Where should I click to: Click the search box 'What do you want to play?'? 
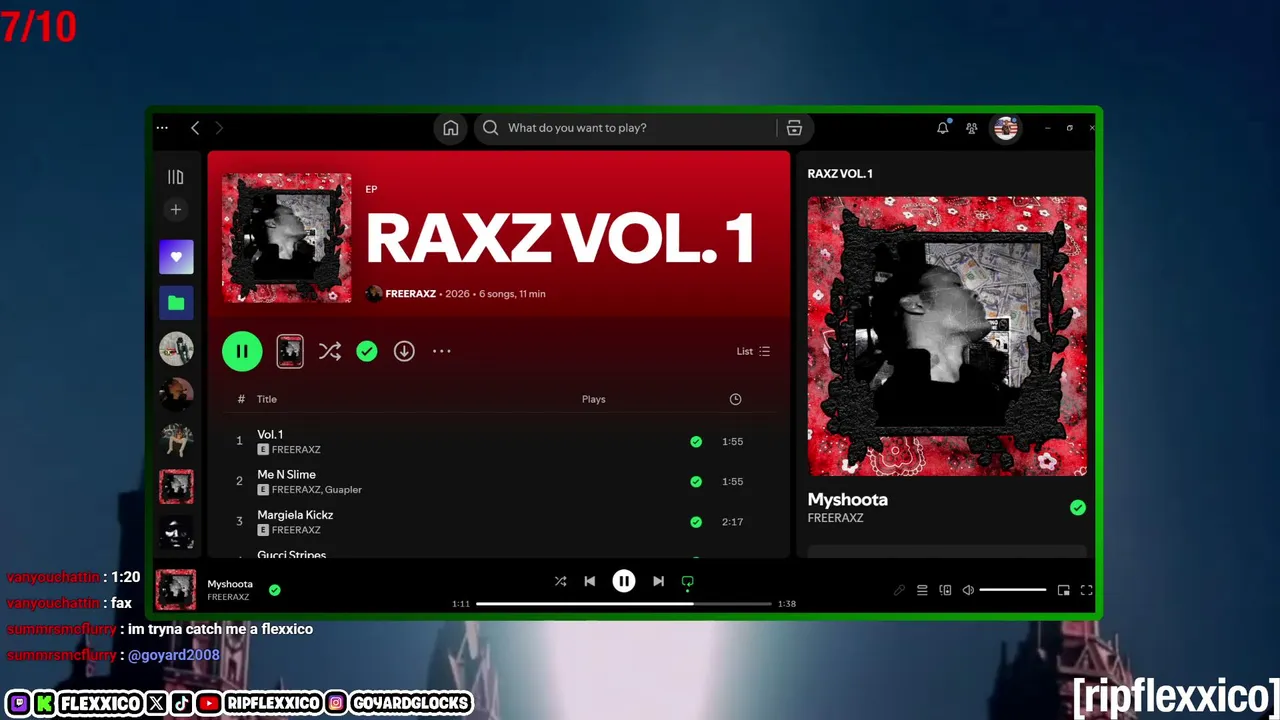point(626,128)
